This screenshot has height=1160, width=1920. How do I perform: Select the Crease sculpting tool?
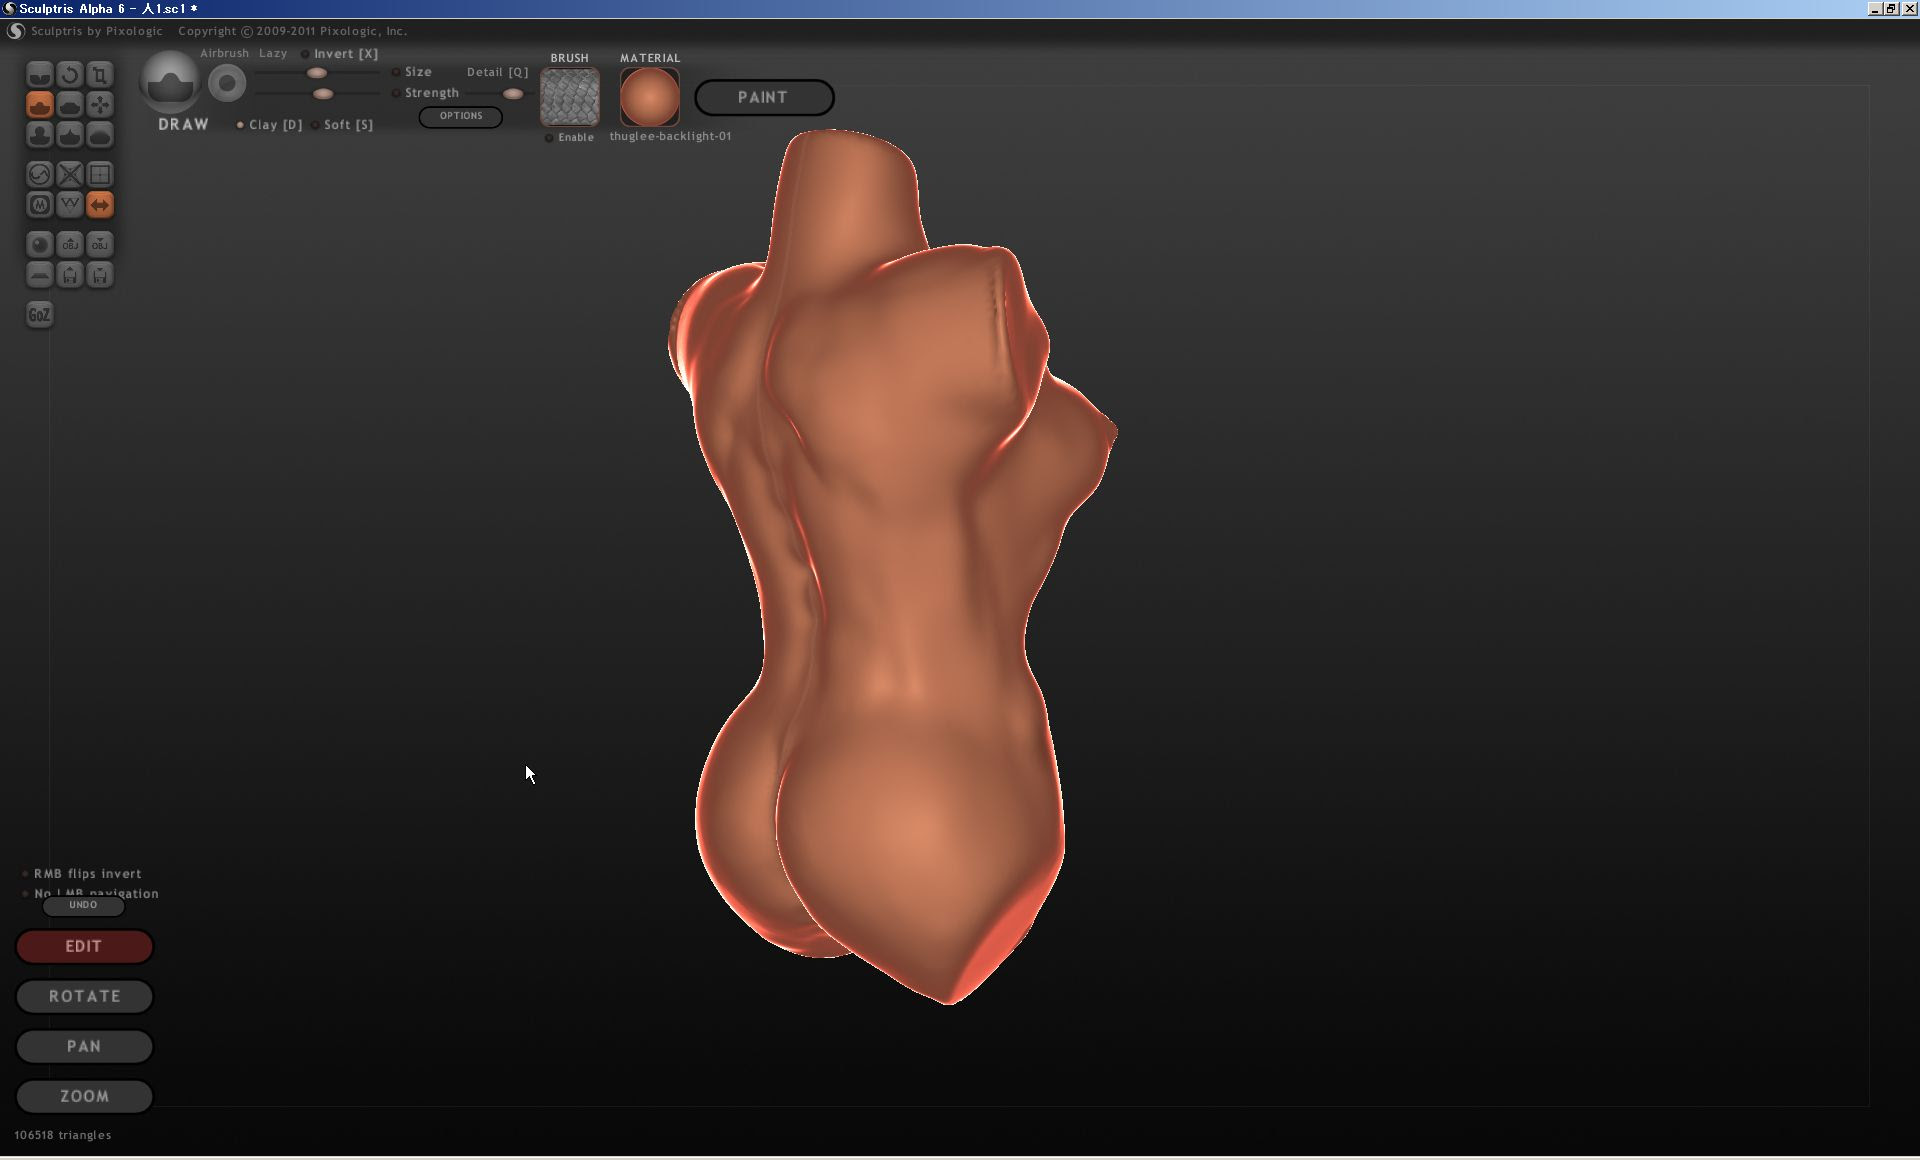tap(39, 75)
